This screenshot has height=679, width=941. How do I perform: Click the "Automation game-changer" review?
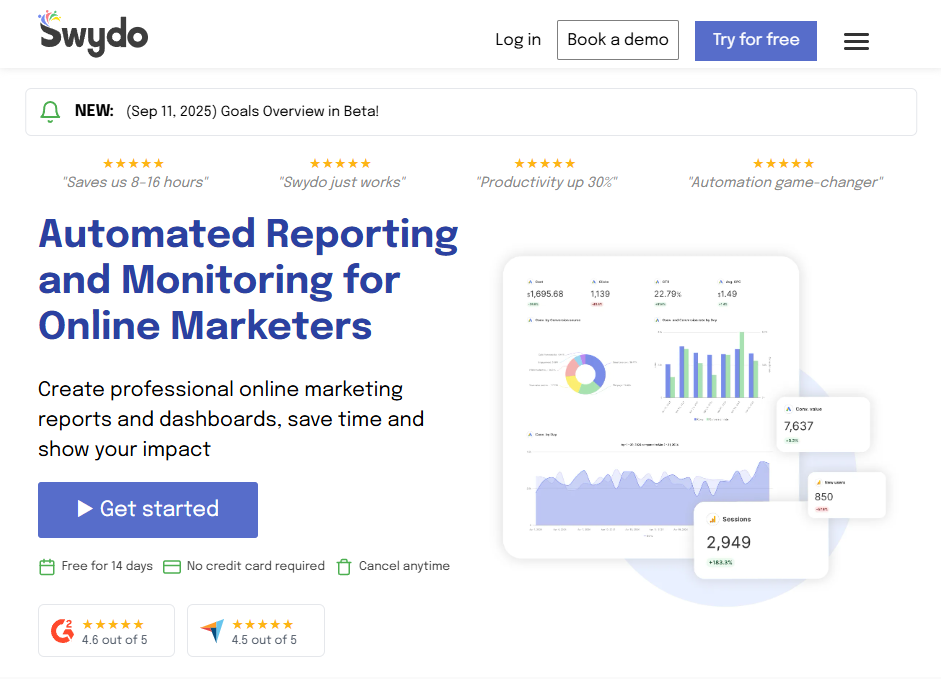(x=785, y=182)
